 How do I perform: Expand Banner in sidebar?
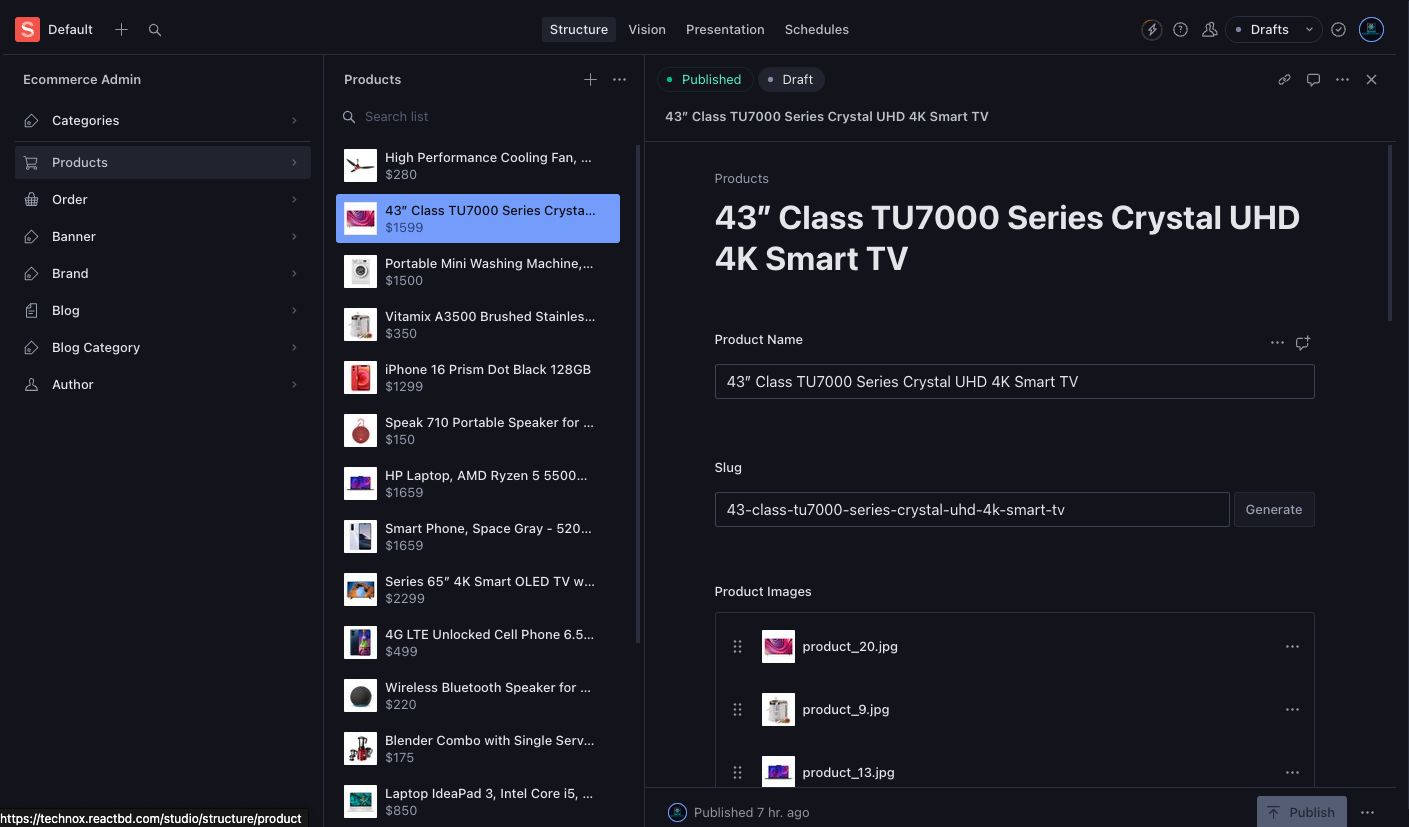tap(163, 236)
